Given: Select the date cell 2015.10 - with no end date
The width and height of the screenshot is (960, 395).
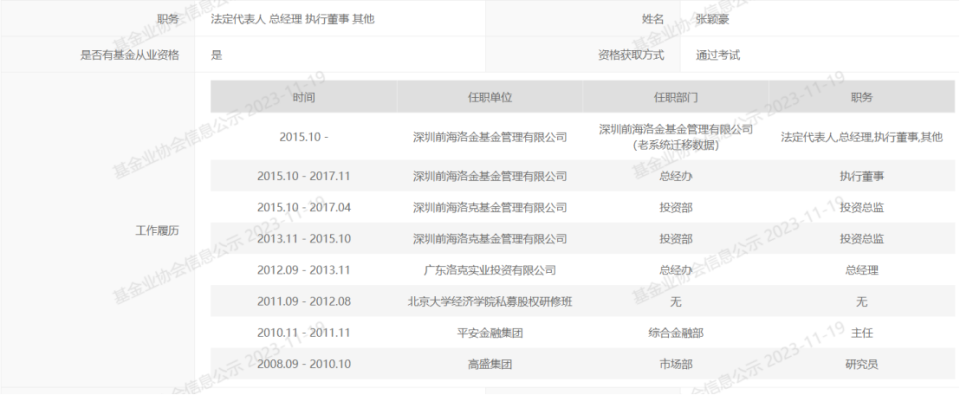Looking at the screenshot, I should click(x=304, y=137).
